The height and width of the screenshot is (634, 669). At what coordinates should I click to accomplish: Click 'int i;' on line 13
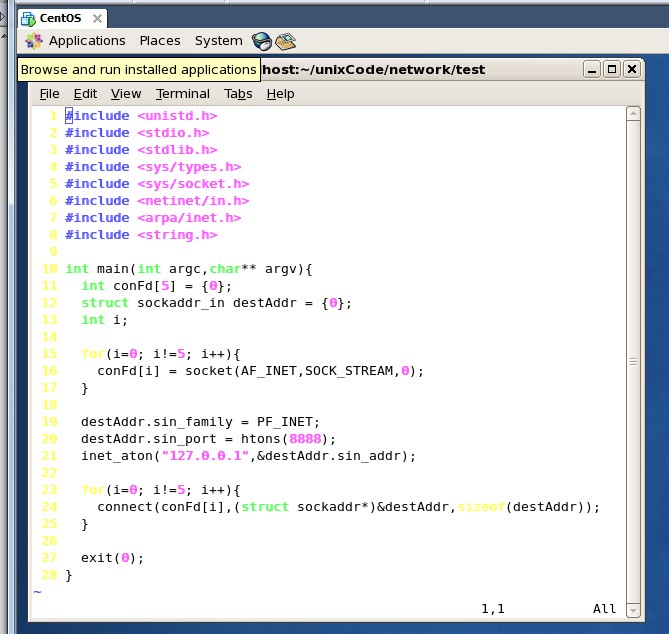105,320
